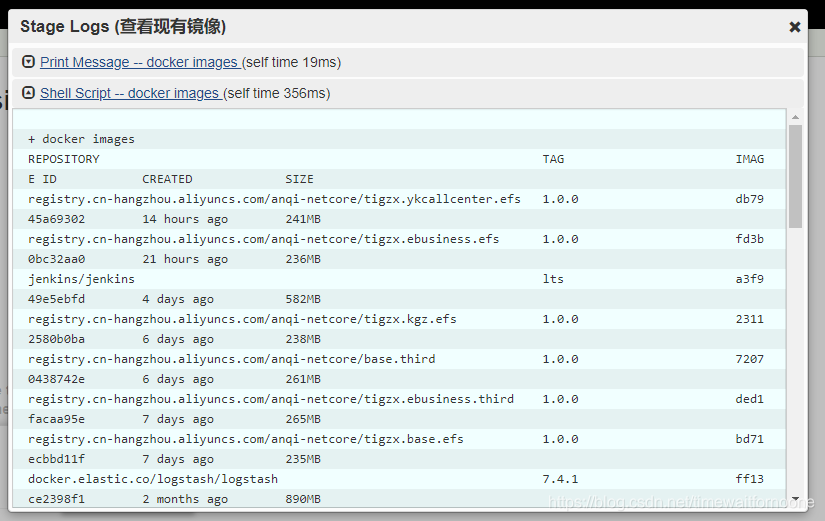The width and height of the screenshot is (825, 521).
Task: Select the tigzx.ebusiness.efs repository line
Action: [264, 239]
